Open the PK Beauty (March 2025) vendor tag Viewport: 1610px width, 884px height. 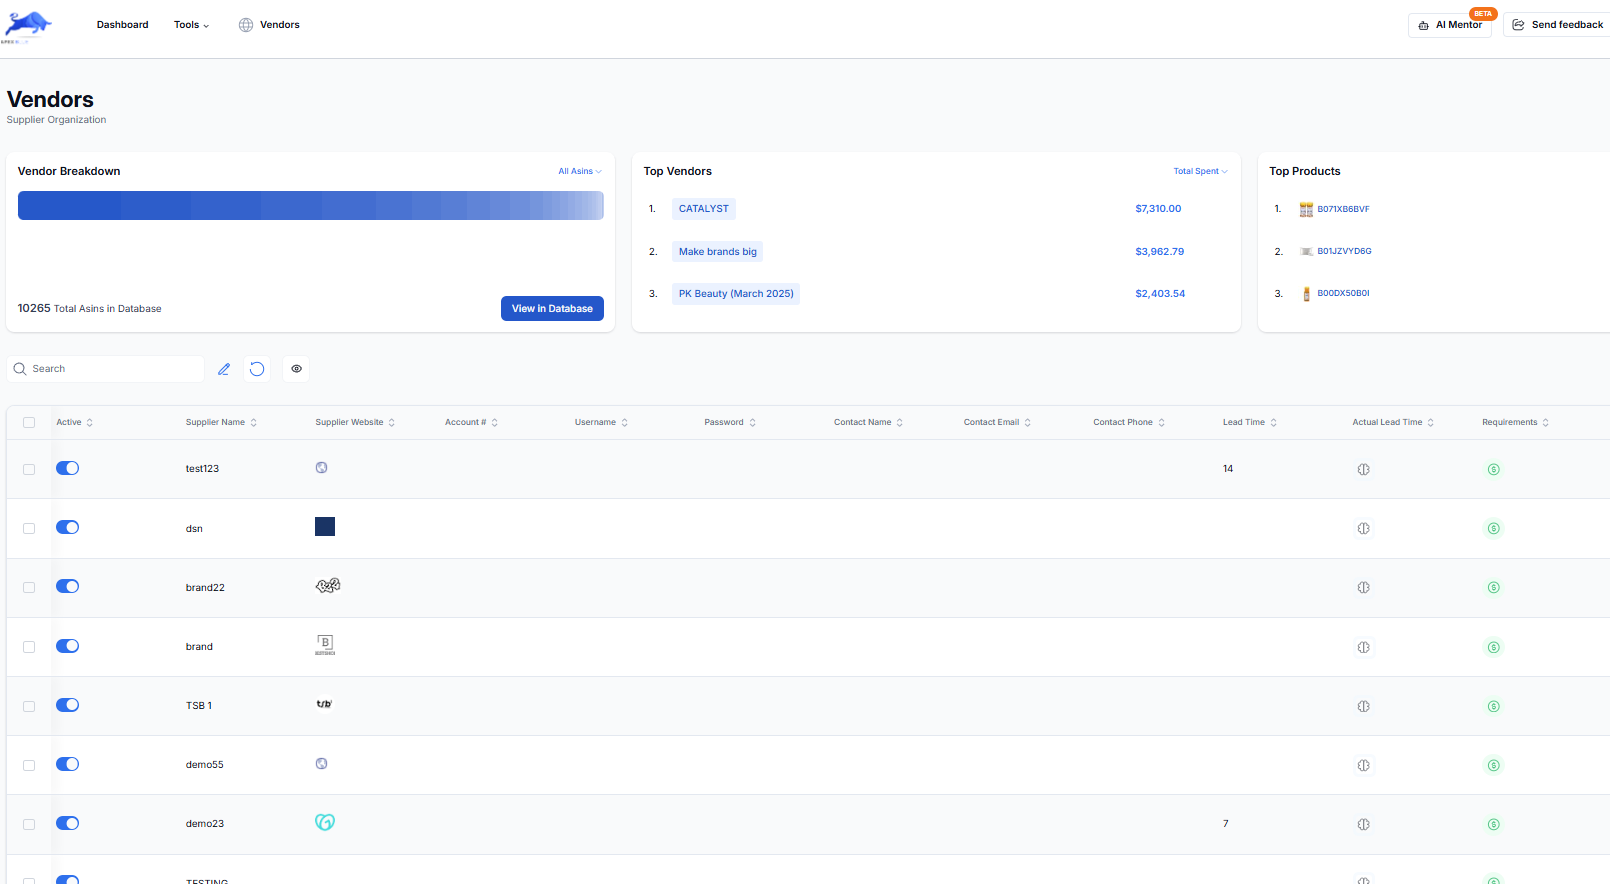point(736,294)
